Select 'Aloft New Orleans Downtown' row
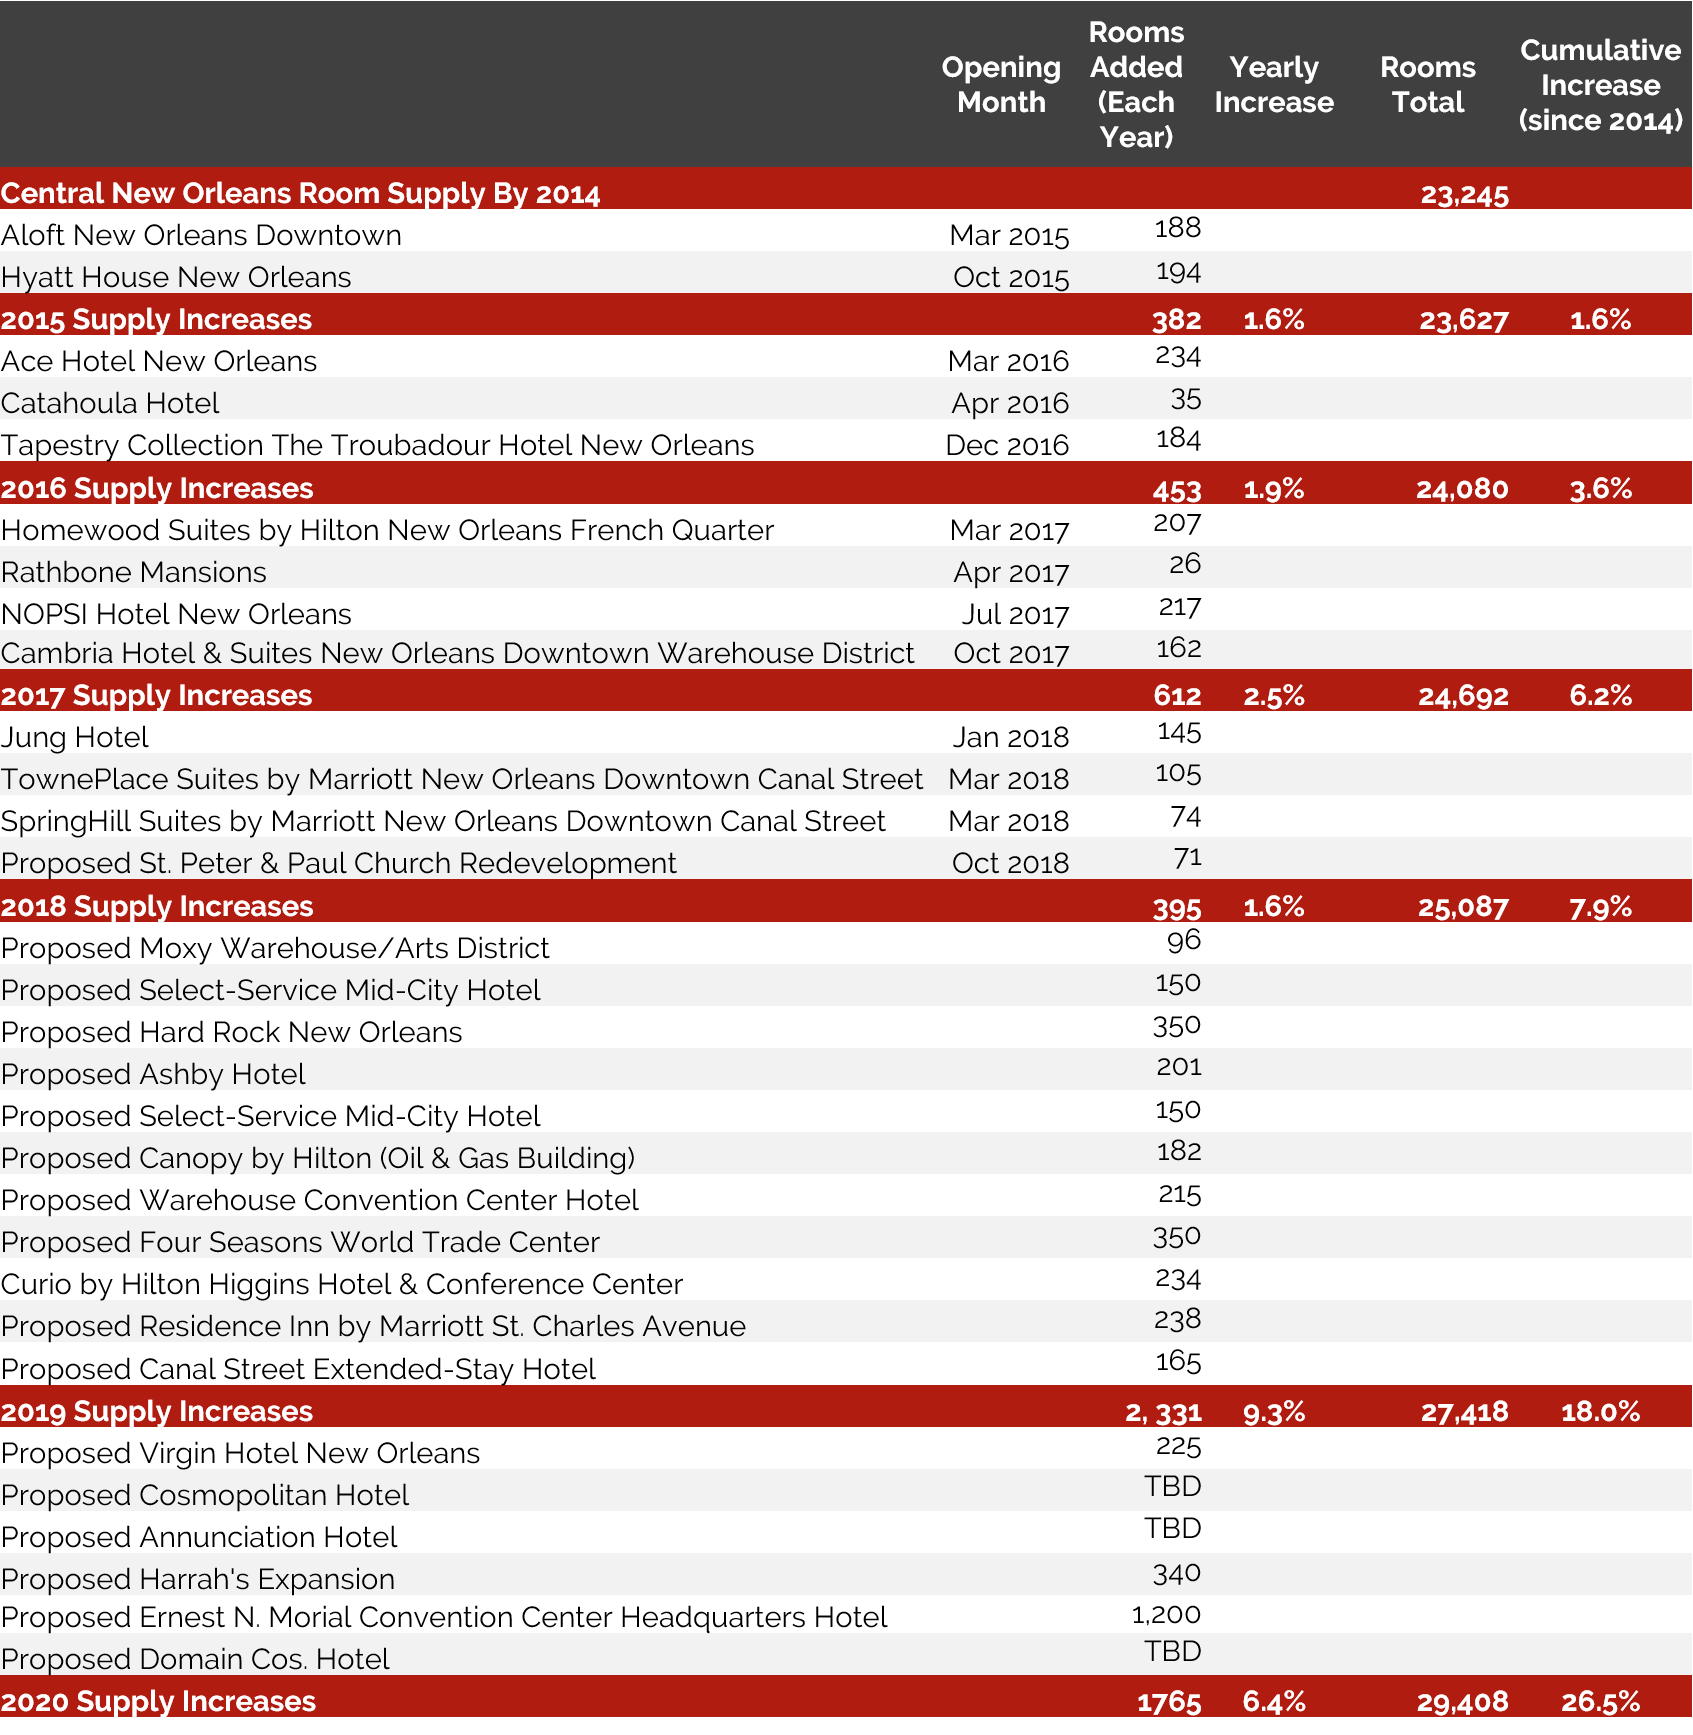1693x1735 pixels. (x=201, y=235)
